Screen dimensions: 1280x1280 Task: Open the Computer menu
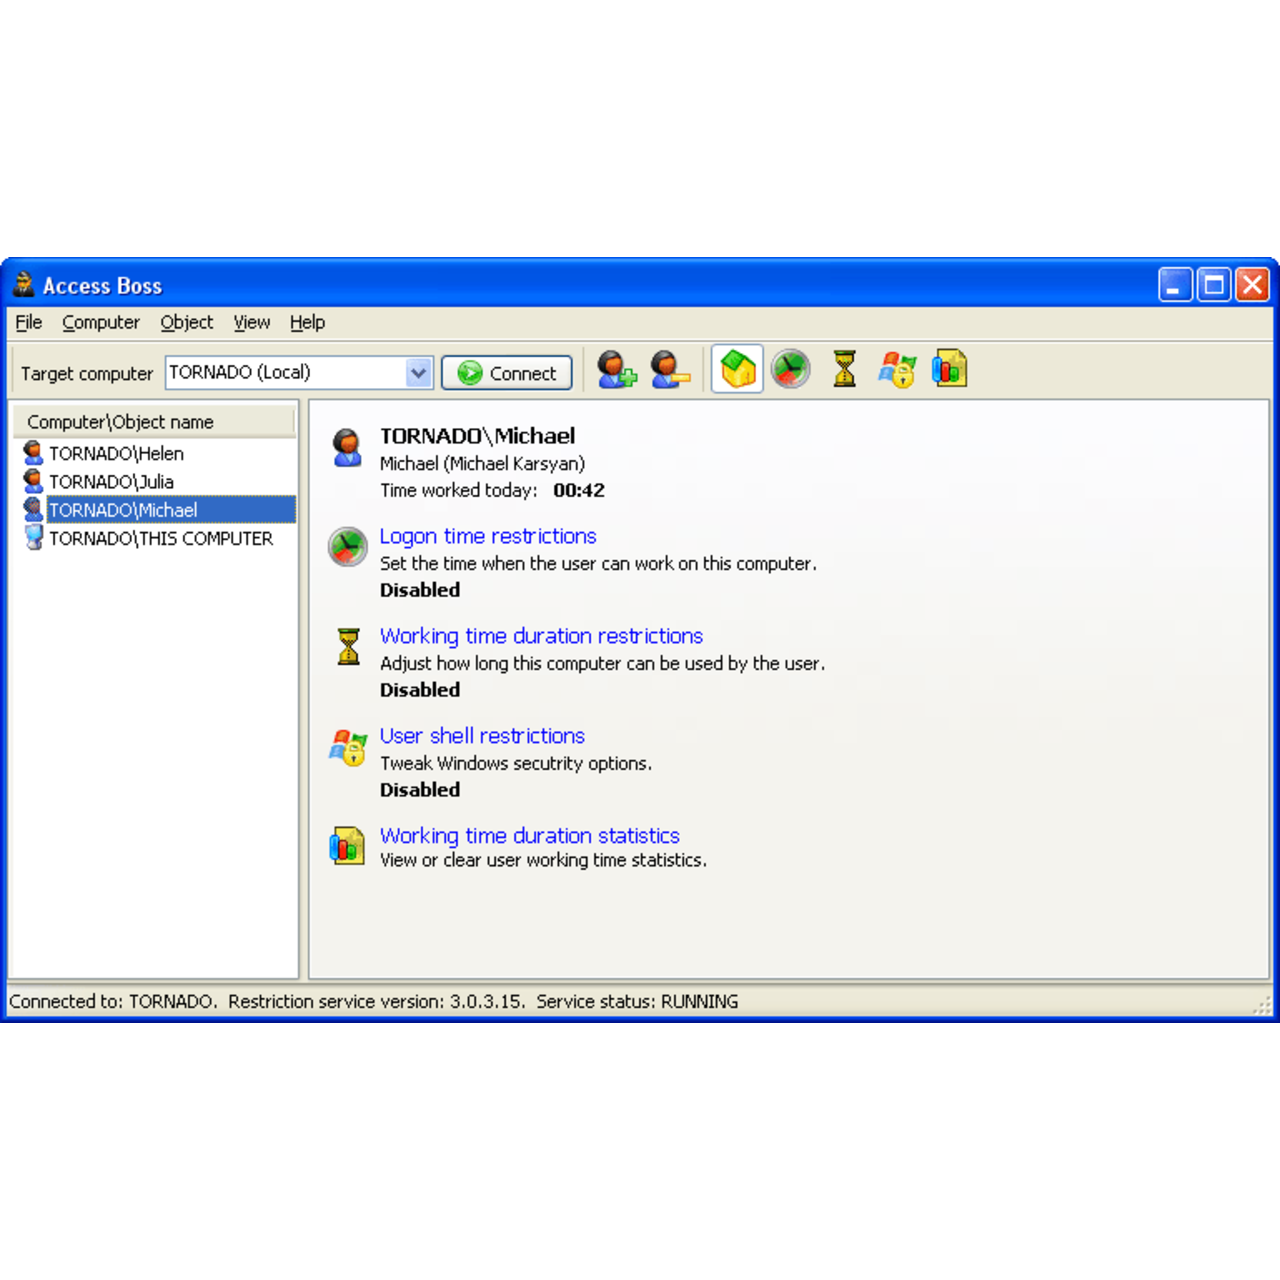coord(100,322)
